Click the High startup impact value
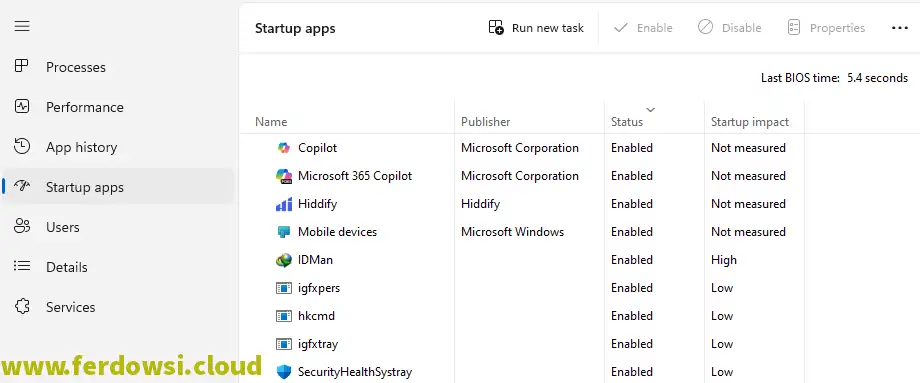920x383 pixels. 724,260
